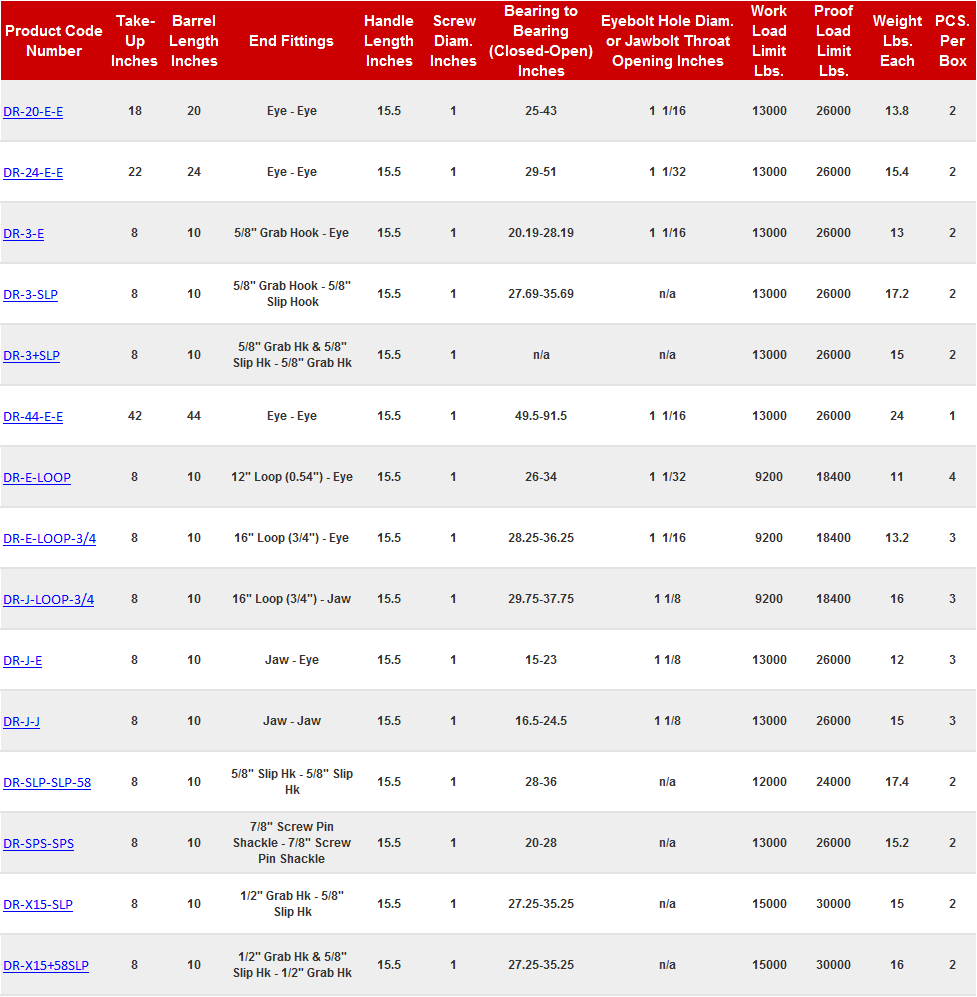Click the Weight Lbs. Each column header
Image resolution: width=977 pixels, height=997 pixels.
point(897,41)
